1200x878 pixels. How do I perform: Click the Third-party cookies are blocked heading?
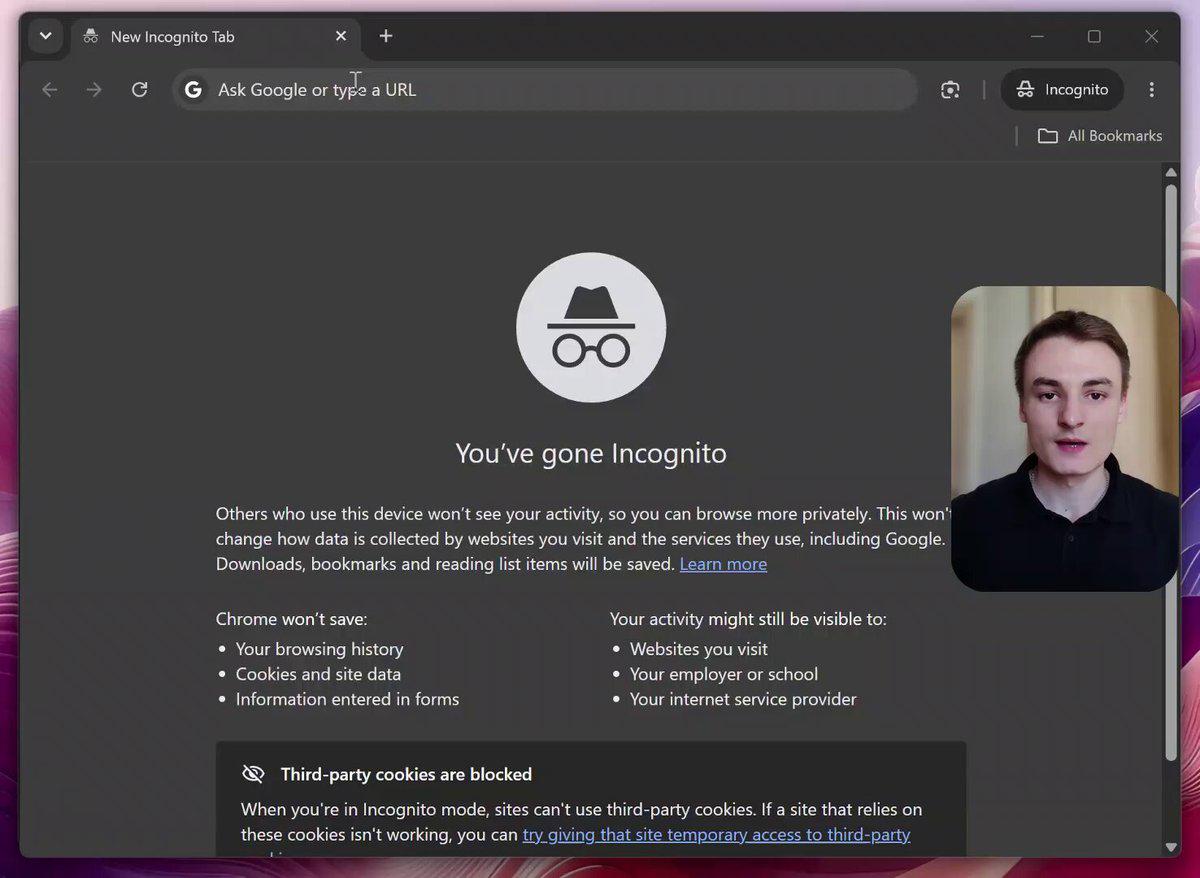(406, 774)
